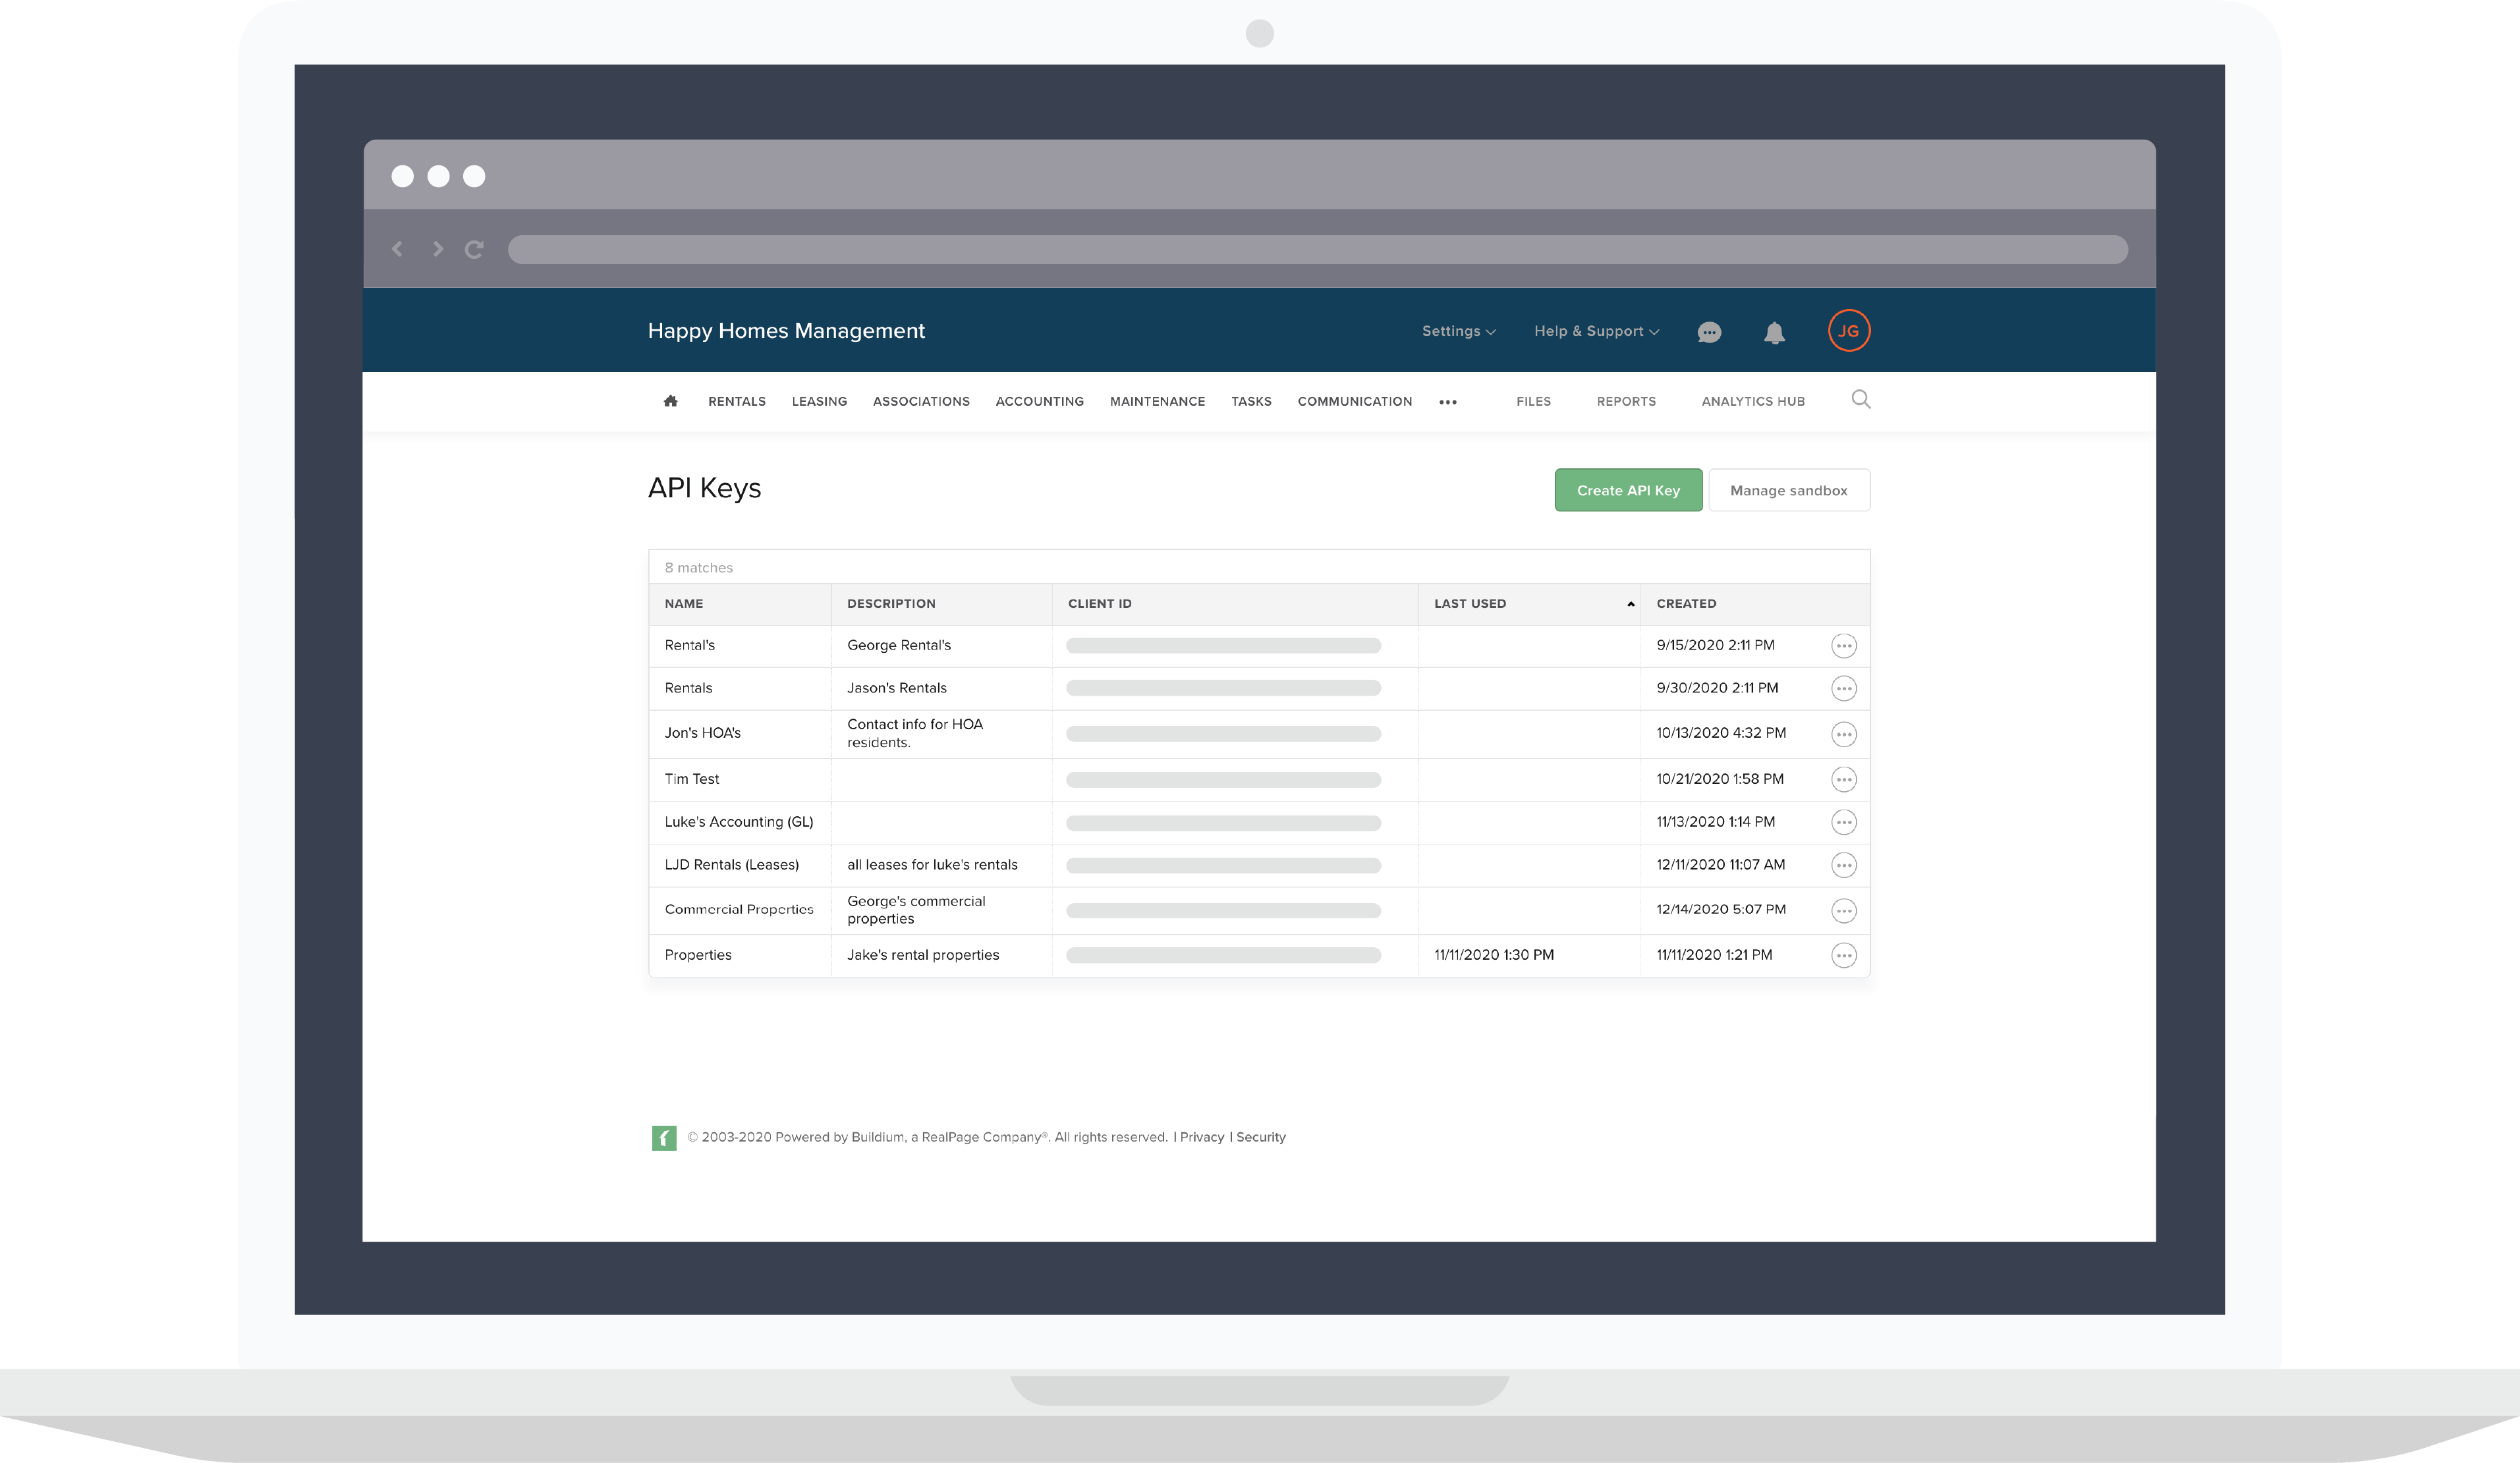Click the Buildium logo in footer
This screenshot has height=1463, width=2520.
click(664, 1137)
